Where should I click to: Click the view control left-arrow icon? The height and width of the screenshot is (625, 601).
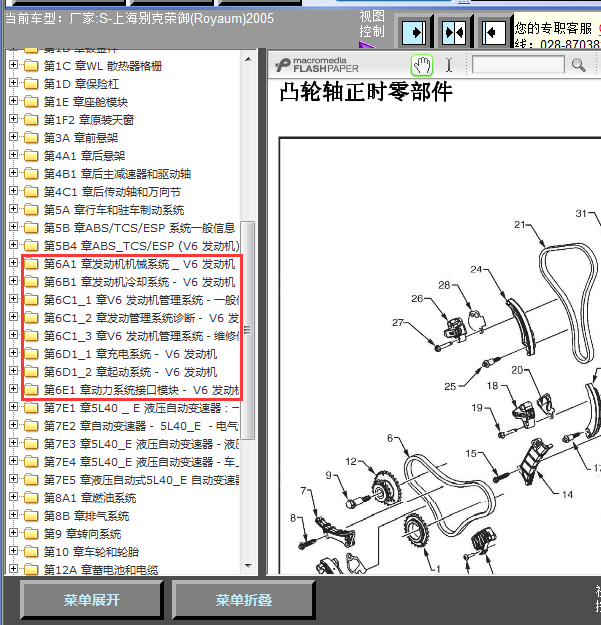[494, 32]
